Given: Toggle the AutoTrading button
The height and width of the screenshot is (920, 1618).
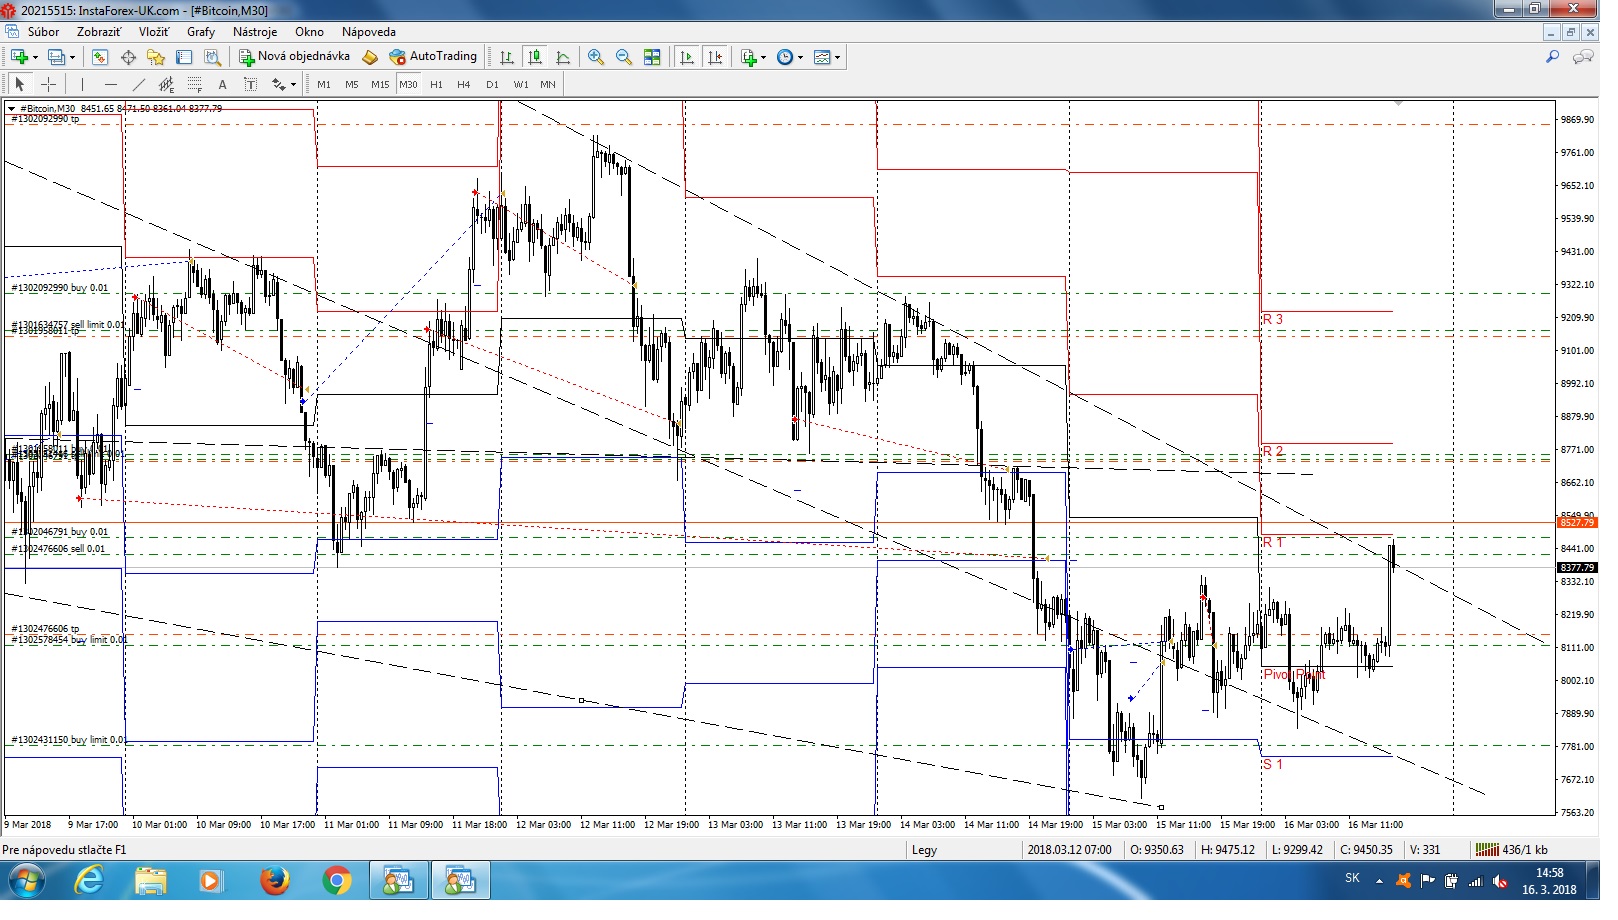Looking at the screenshot, I should [433, 57].
